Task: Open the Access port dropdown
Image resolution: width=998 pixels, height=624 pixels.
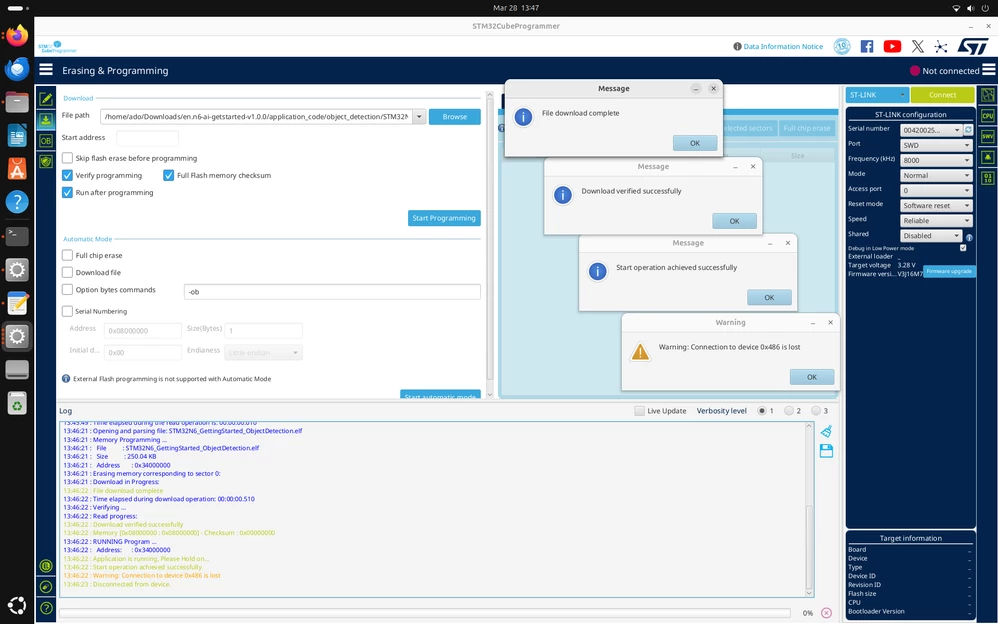Action: click(936, 190)
